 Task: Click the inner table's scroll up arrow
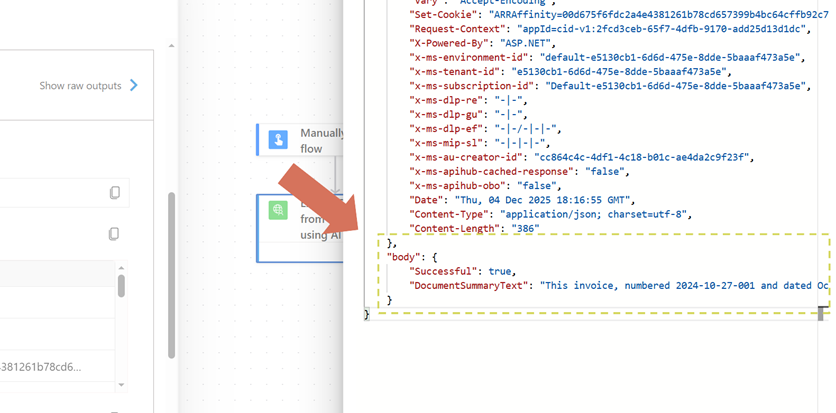[x=121, y=268]
